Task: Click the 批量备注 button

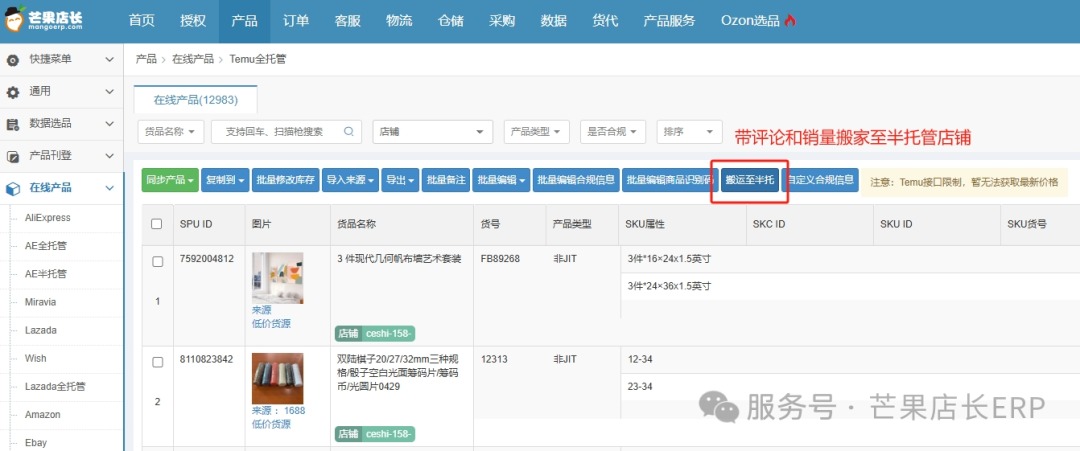Action: point(446,180)
